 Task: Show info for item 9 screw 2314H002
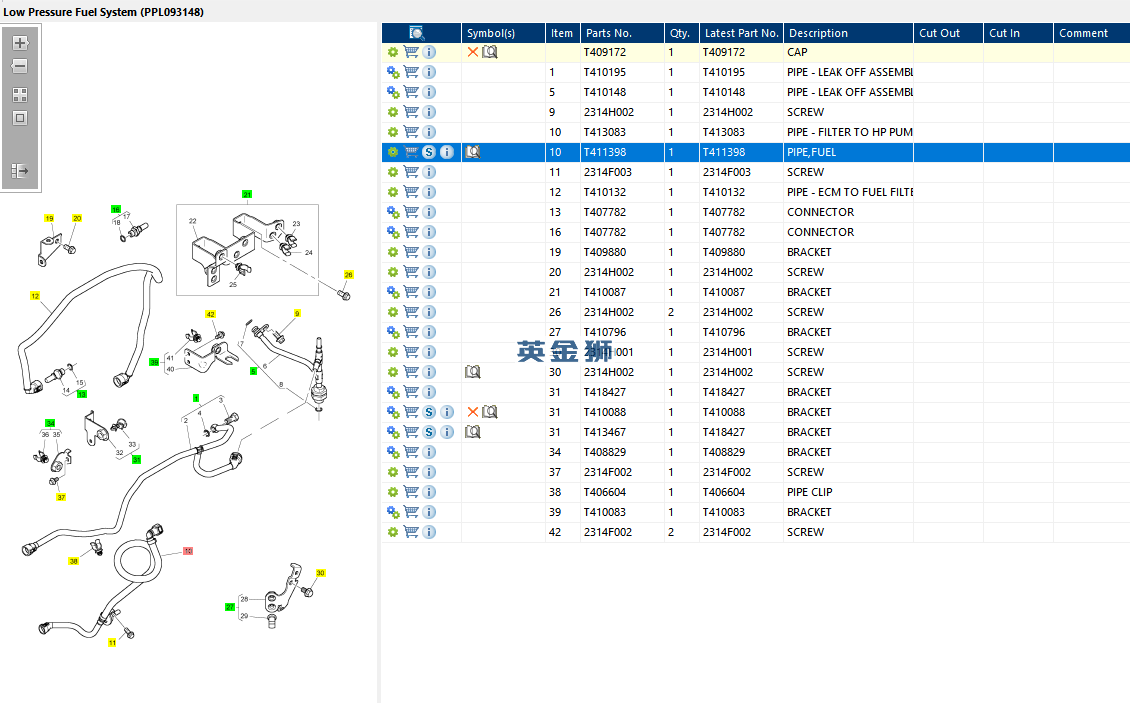point(429,112)
